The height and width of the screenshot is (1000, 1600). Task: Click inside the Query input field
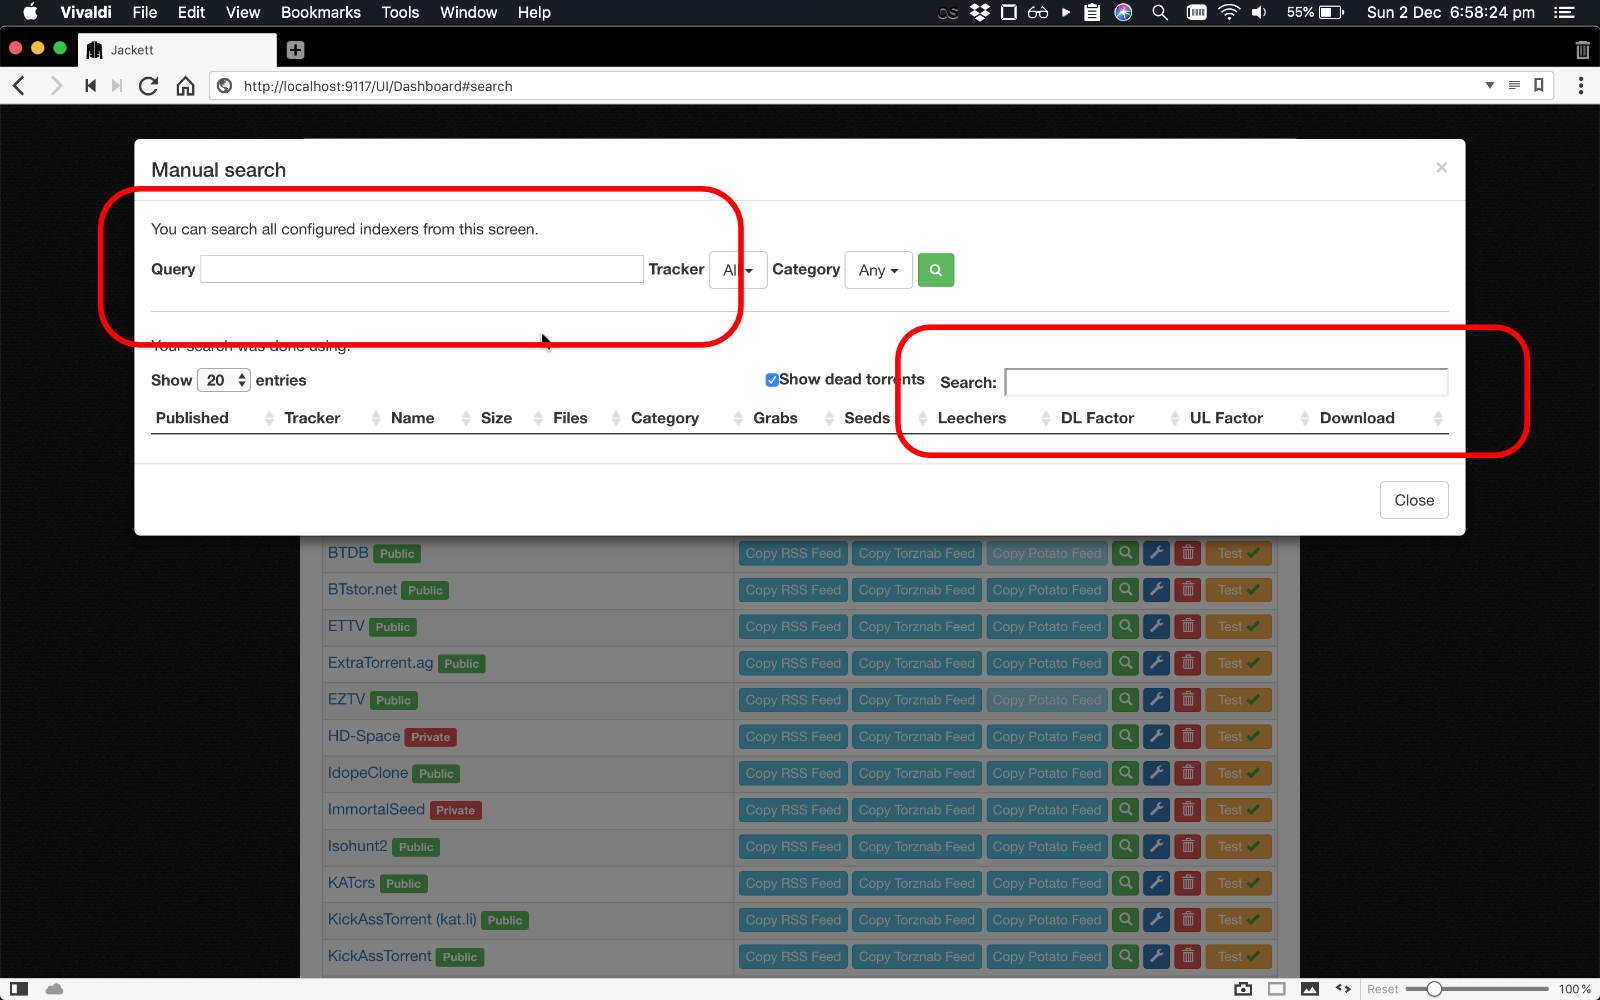pos(420,269)
